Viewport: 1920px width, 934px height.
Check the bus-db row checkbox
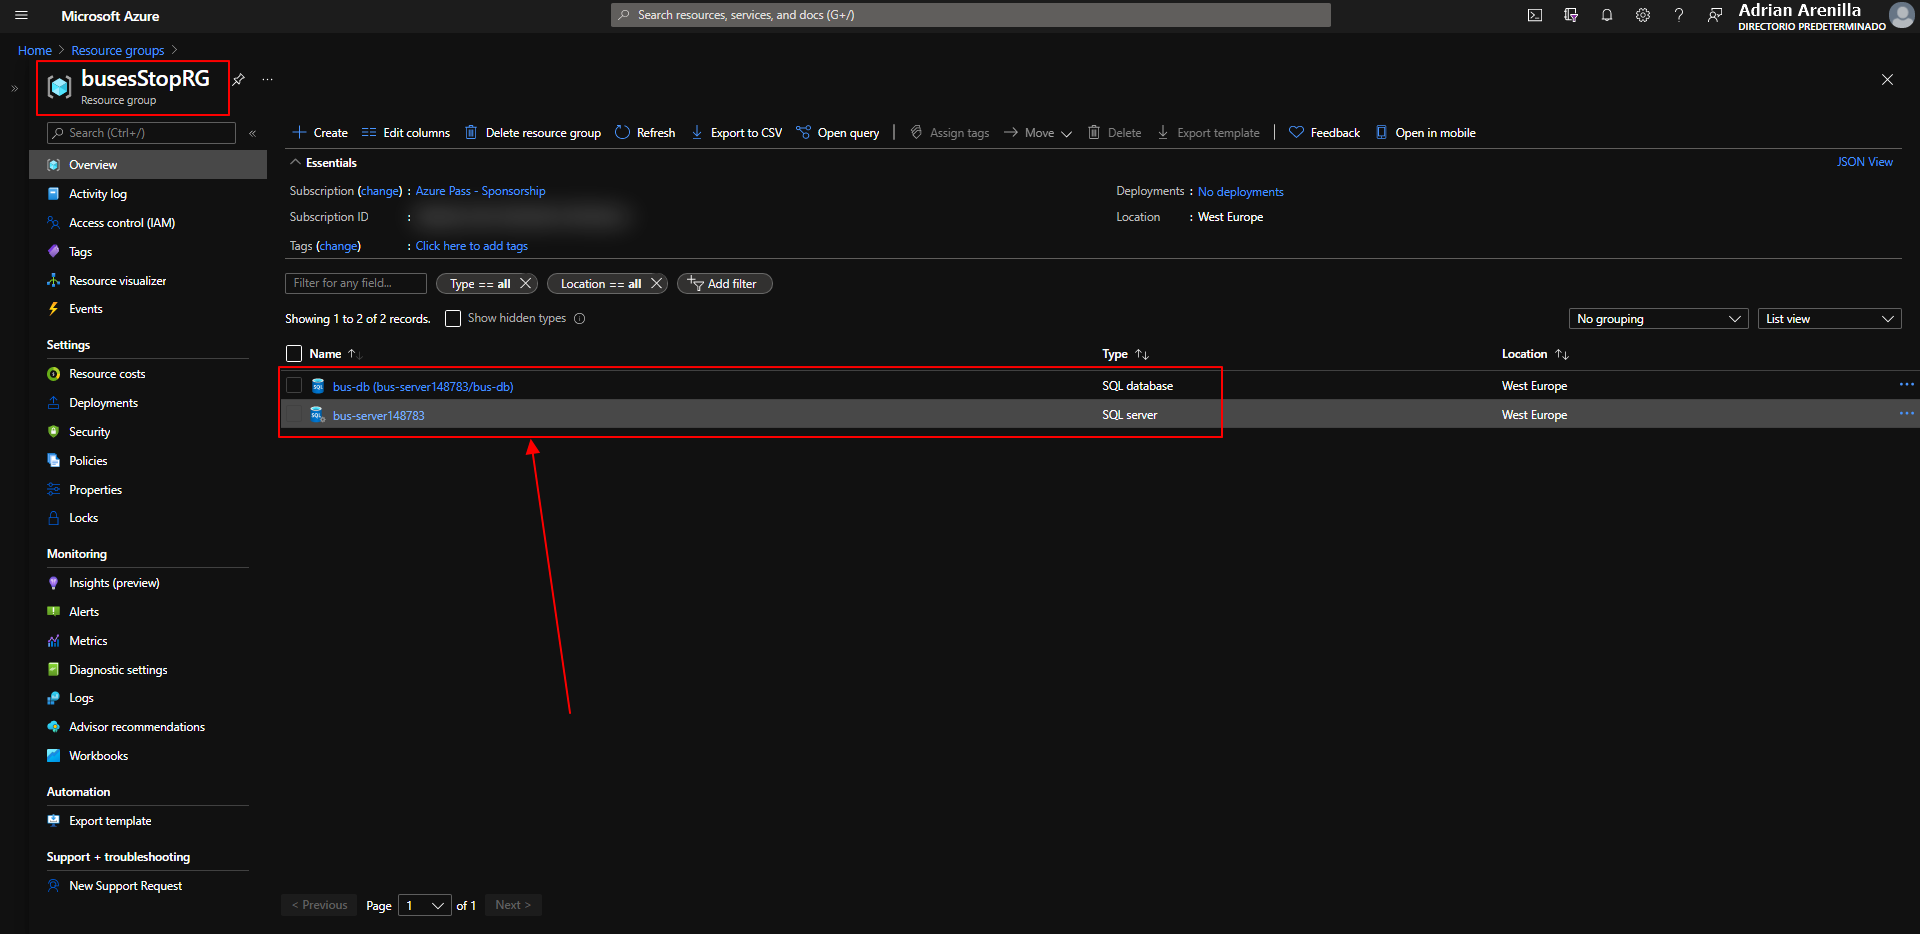[294, 385]
